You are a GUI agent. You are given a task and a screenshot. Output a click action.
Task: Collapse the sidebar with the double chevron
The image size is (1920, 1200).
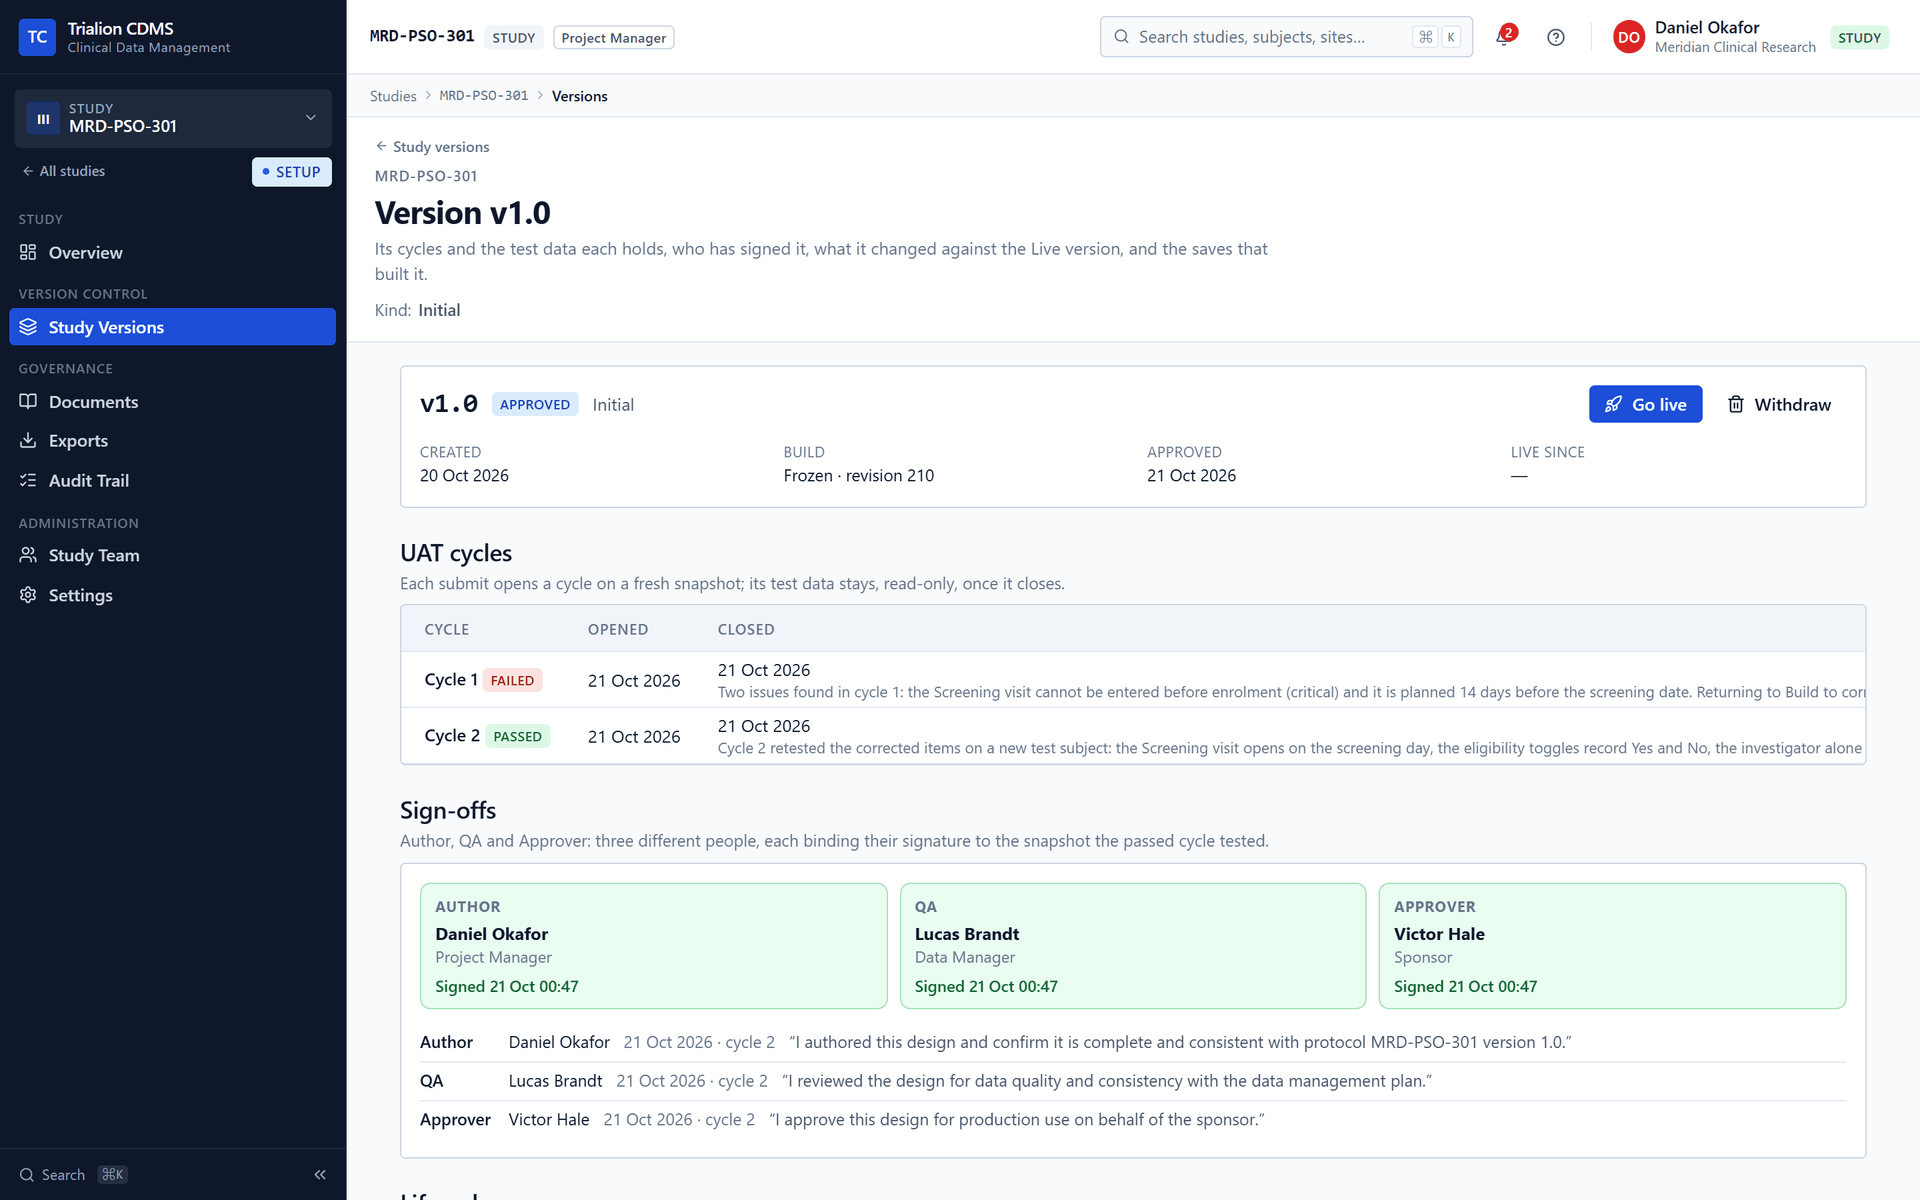tap(320, 1175)
